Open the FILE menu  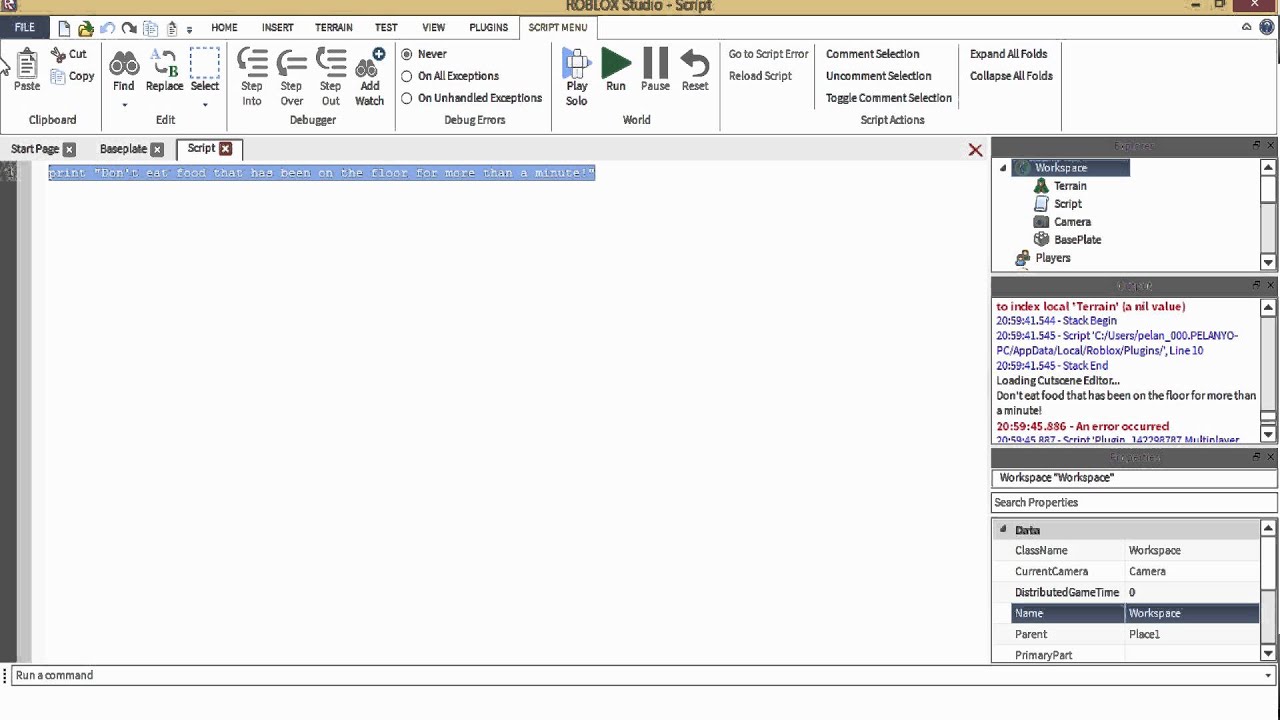point(25,28)
